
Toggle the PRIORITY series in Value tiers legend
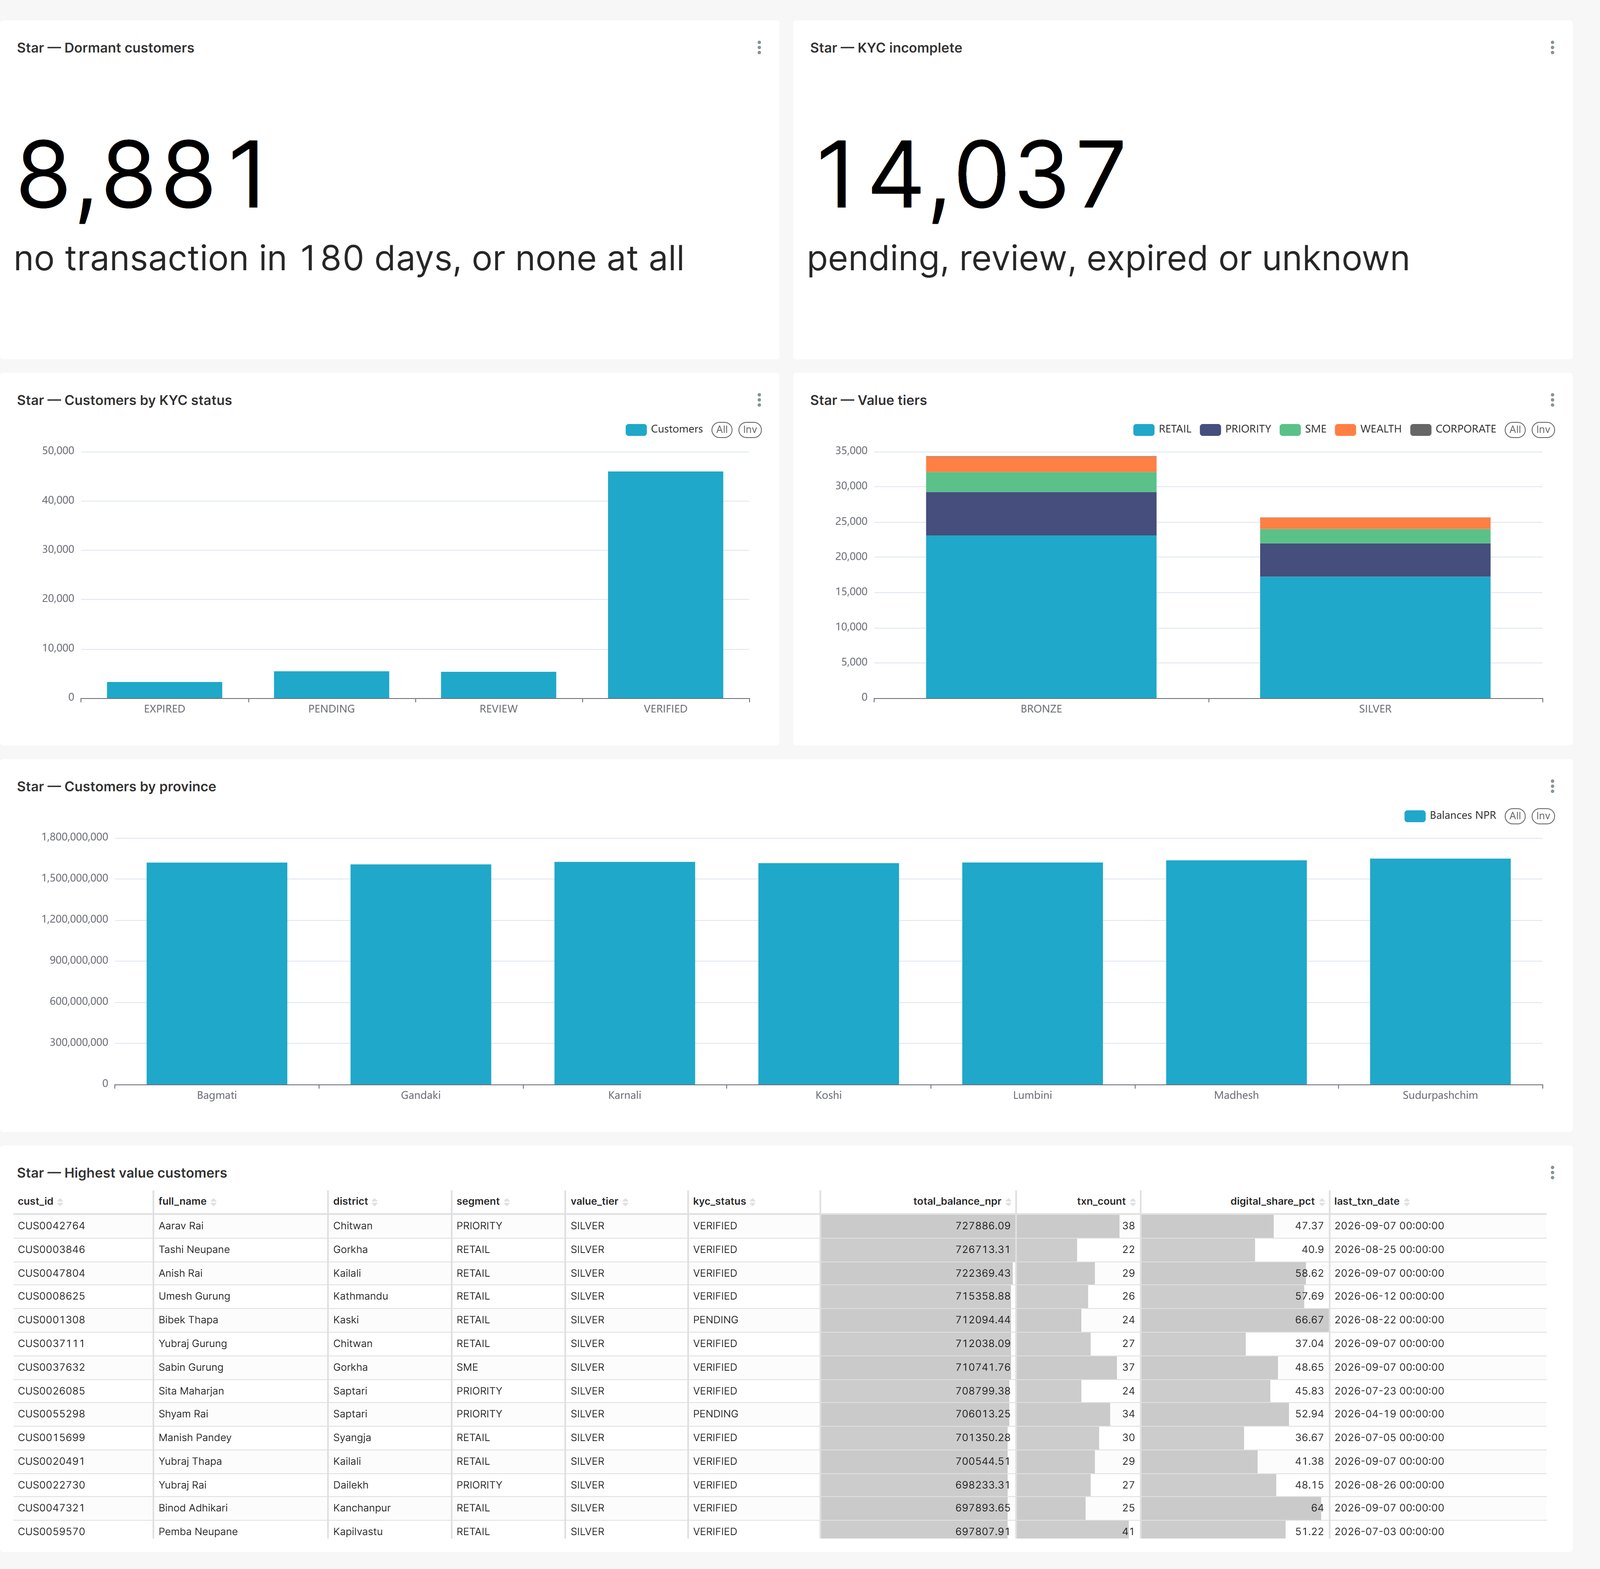(1236, 430)
